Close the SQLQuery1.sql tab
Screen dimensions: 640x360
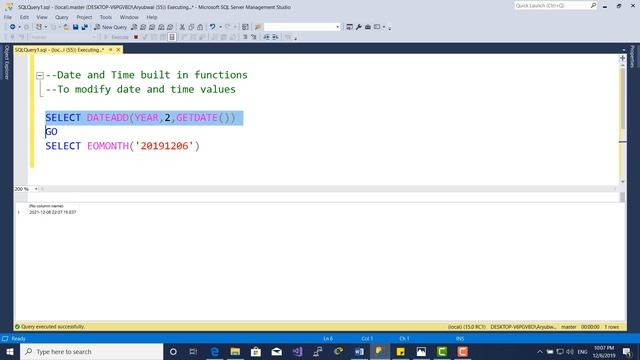click(118, 50)
